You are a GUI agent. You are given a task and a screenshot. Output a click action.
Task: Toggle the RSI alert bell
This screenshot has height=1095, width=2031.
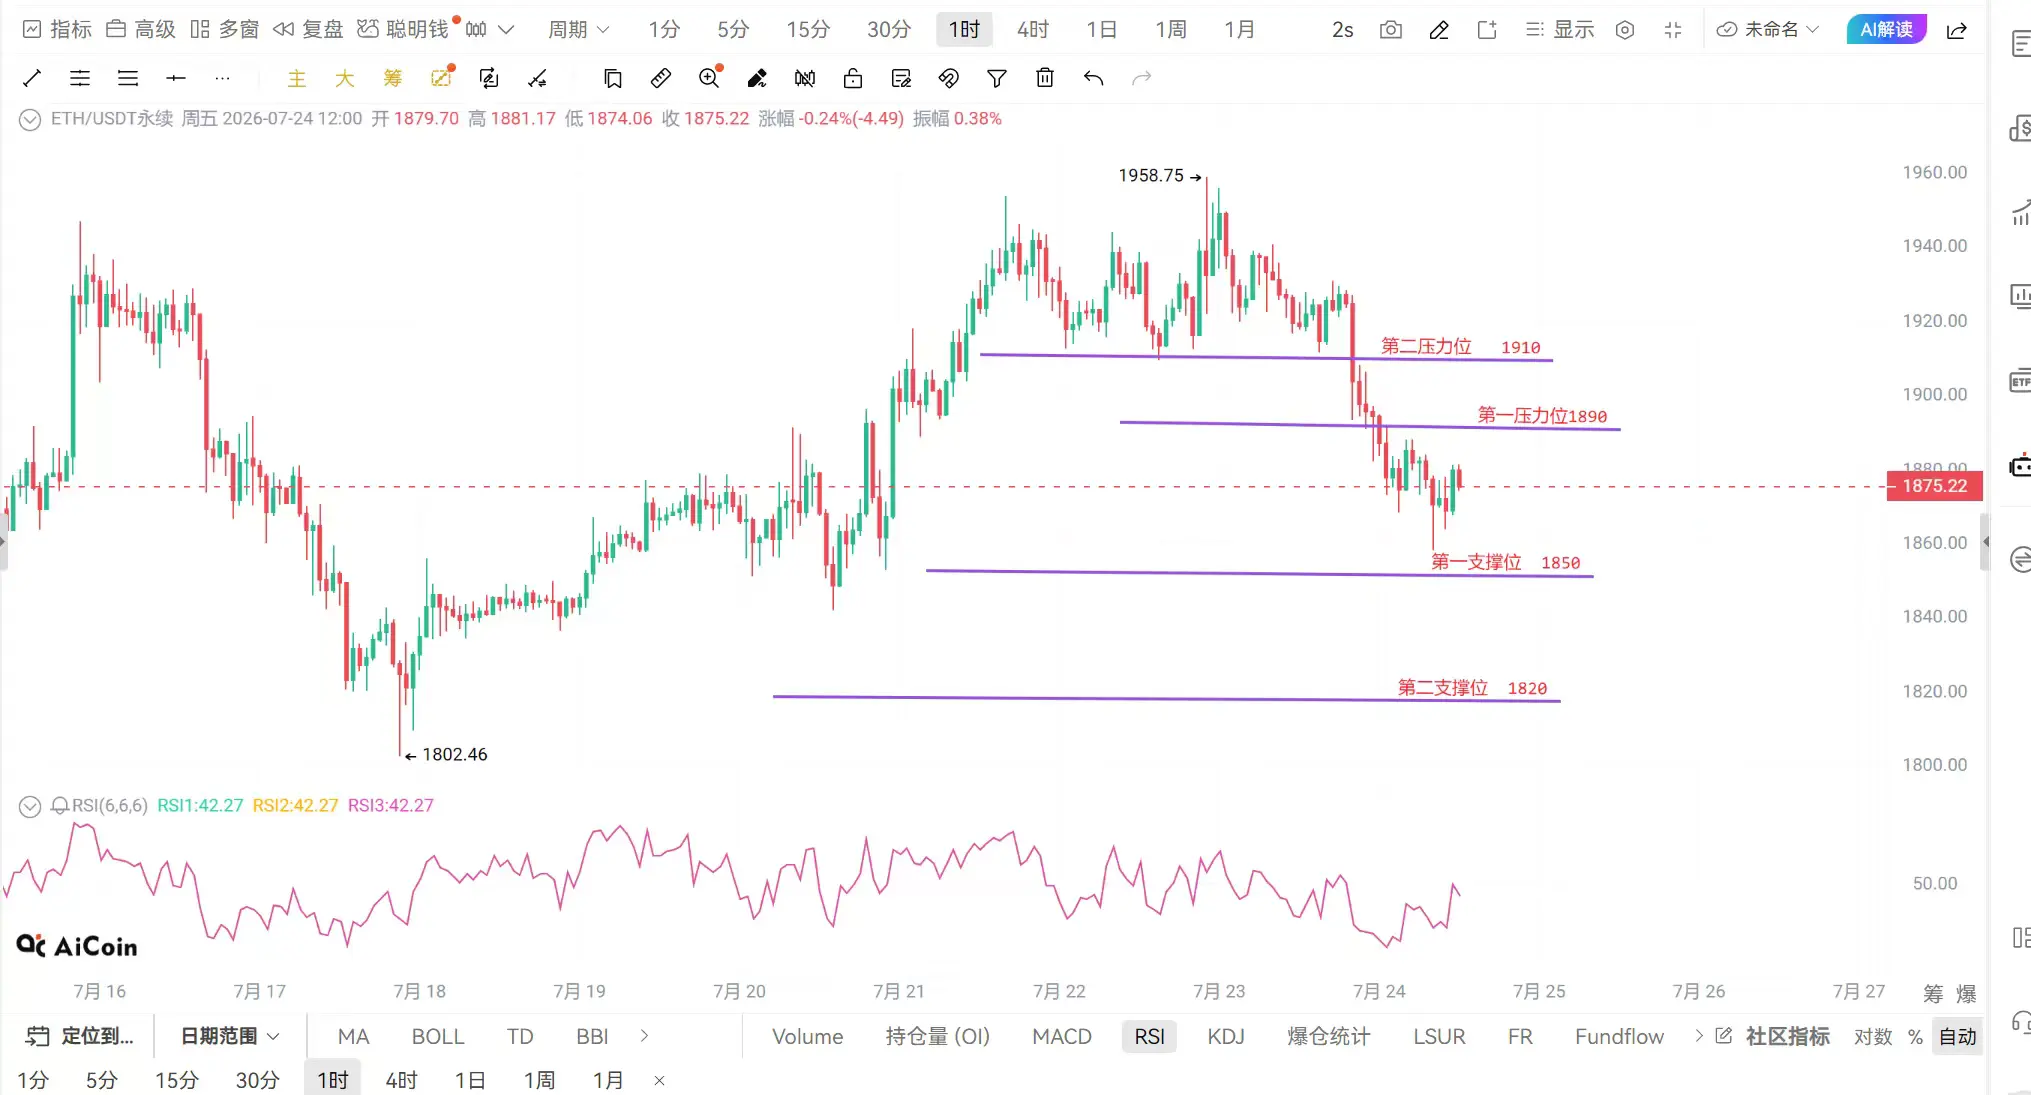pyautogui.click(x=60, y=806)
